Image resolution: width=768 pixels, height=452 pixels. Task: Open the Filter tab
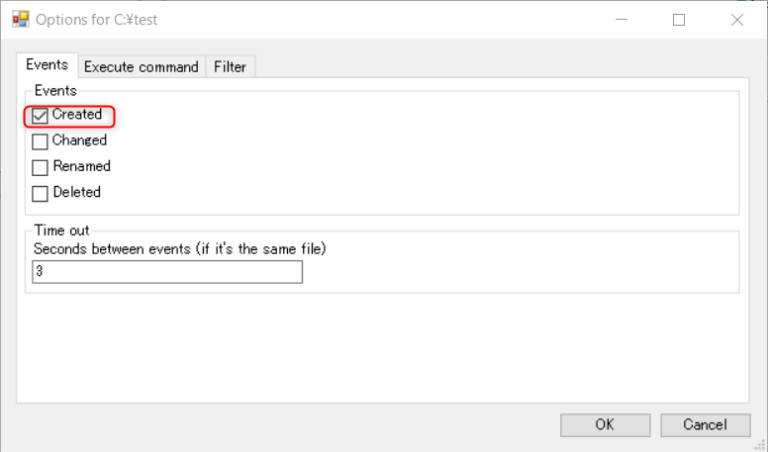point(230,67)
